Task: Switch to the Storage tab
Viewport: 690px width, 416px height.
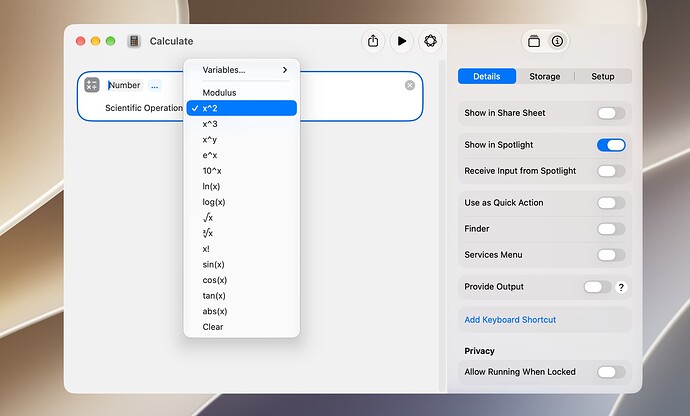Action: tap(544, 76)
